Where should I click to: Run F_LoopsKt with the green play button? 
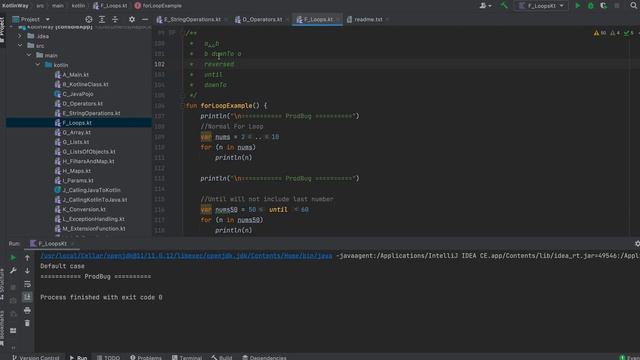578,6
